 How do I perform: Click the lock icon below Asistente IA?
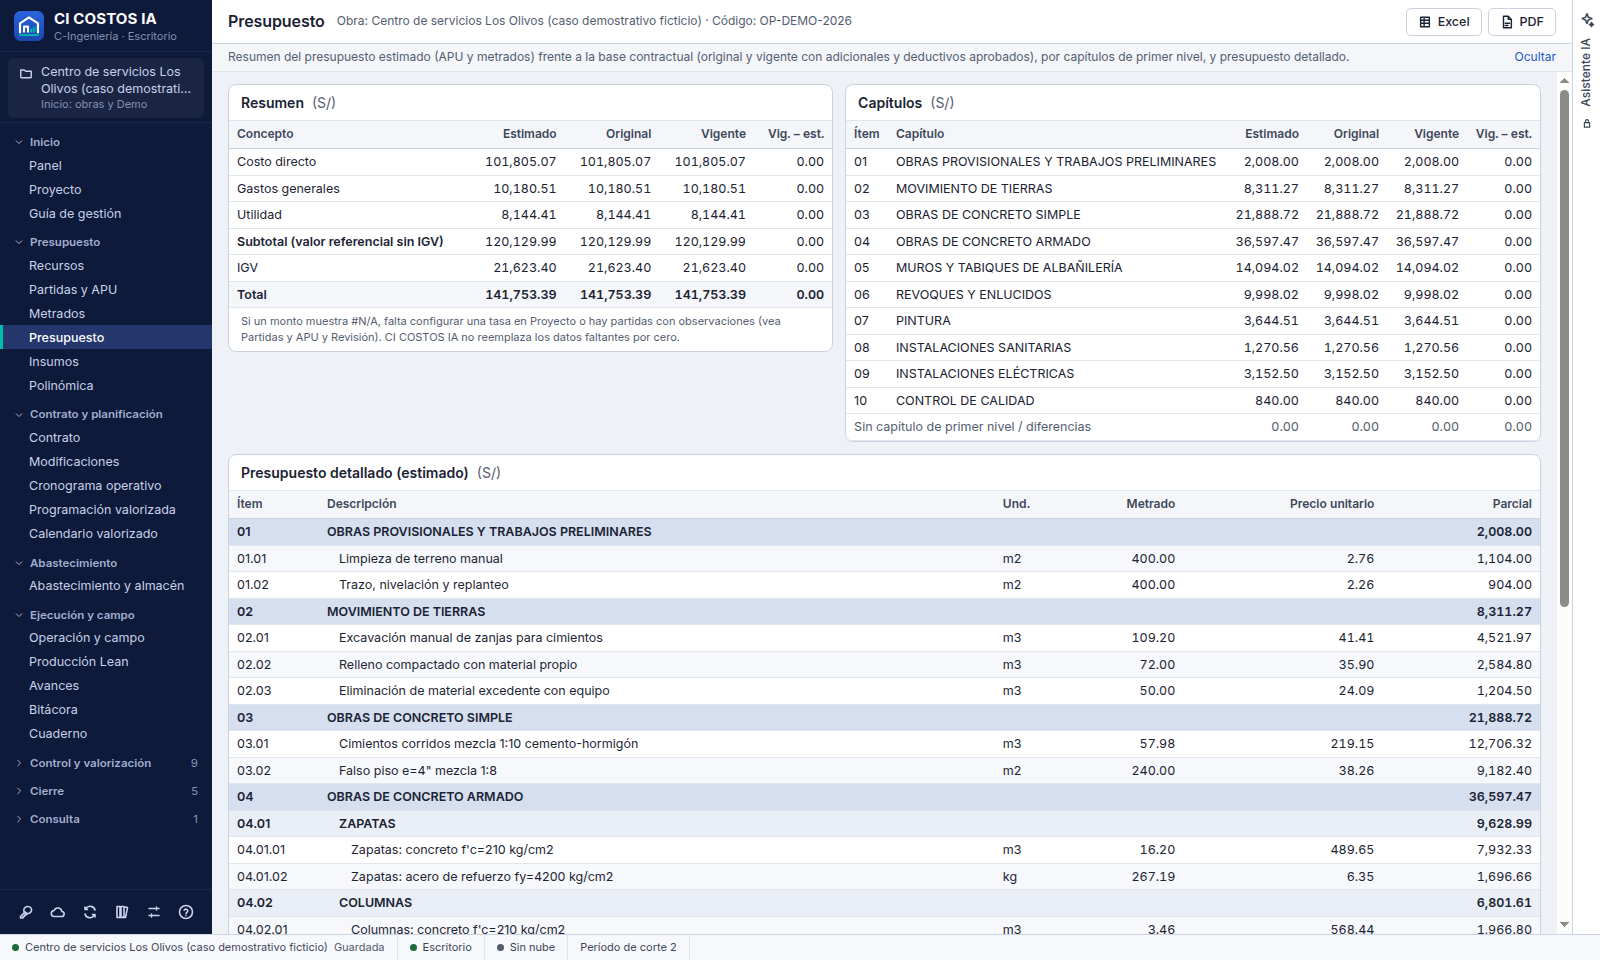tap(1586, 124)
